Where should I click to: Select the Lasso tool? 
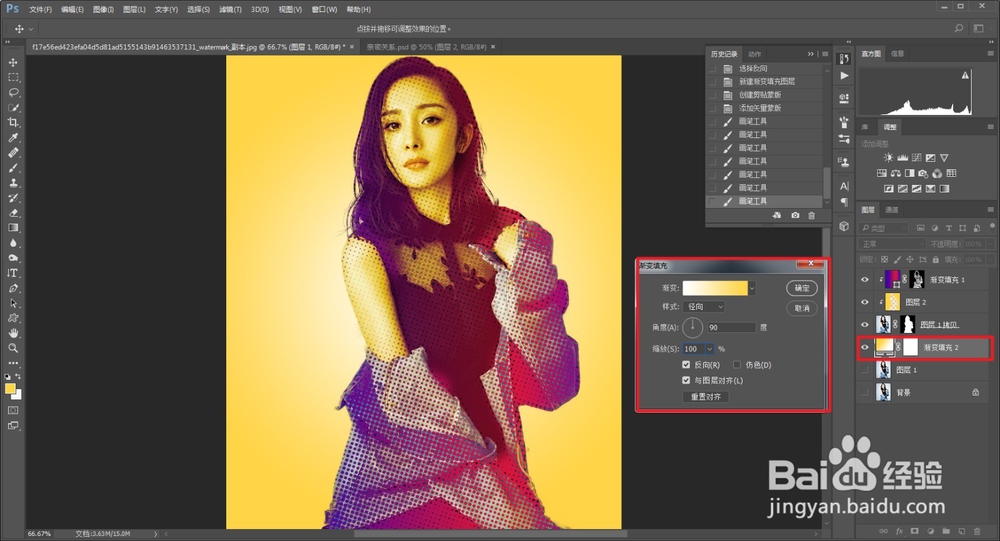click(x=13, y=93)
